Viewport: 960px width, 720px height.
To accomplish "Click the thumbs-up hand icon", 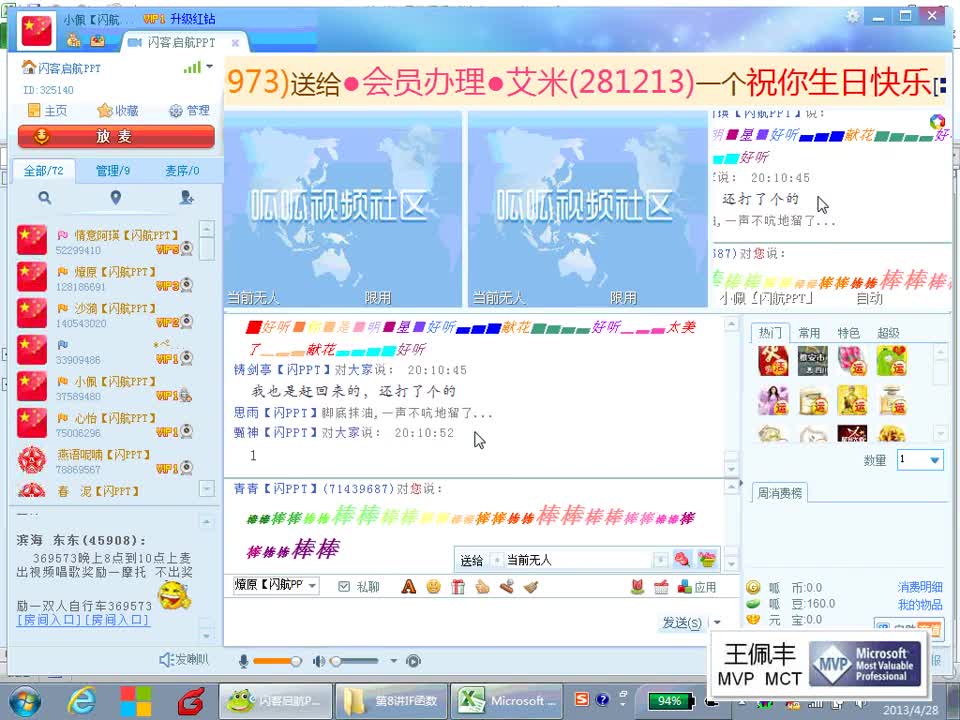I will (482, 587).
